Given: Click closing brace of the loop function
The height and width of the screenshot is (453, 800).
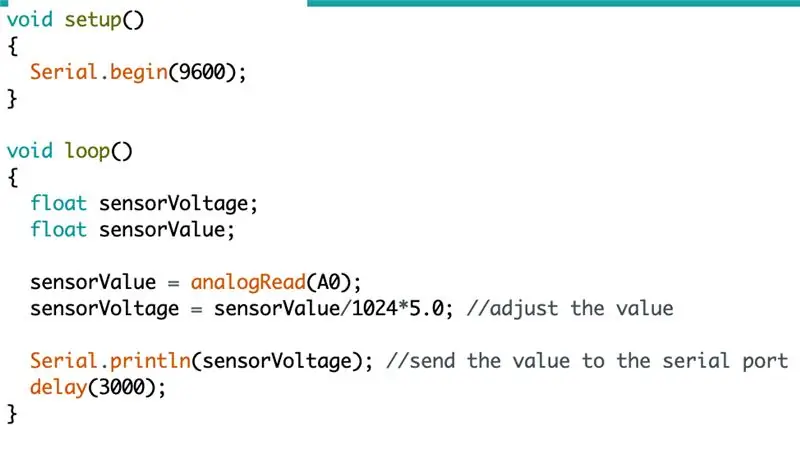Looking at the screenshot, I should click(x=12, y=414).
